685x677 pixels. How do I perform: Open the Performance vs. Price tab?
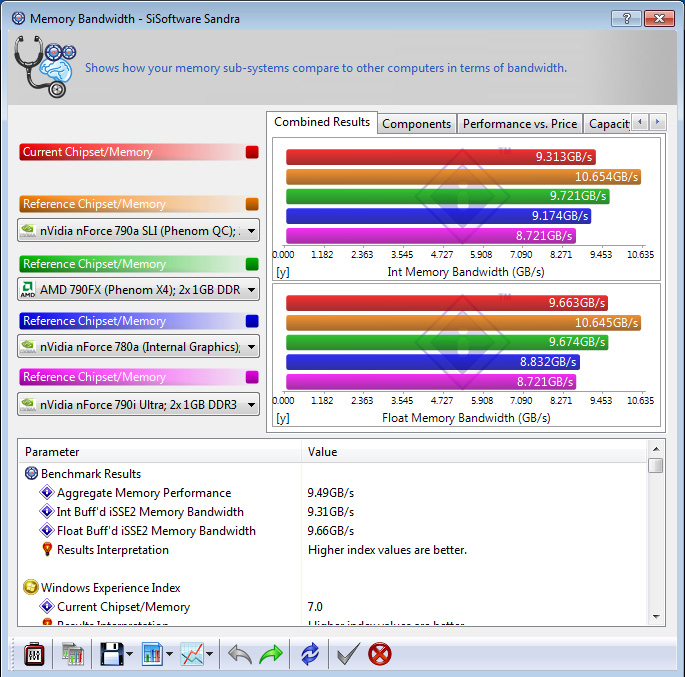[x=520, y=124]
